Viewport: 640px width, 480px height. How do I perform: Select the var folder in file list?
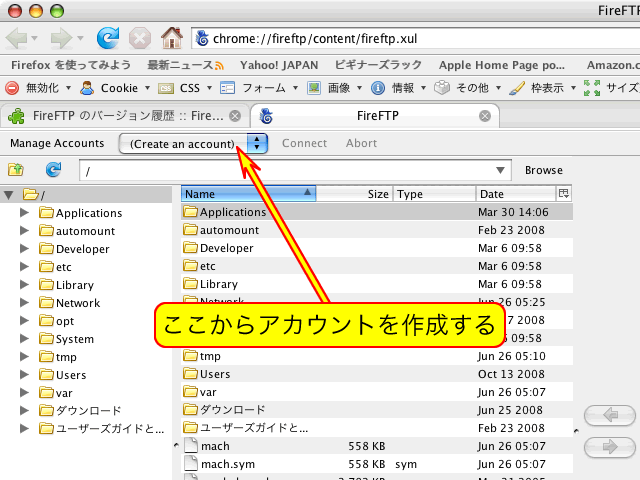[x=377, y=392]
